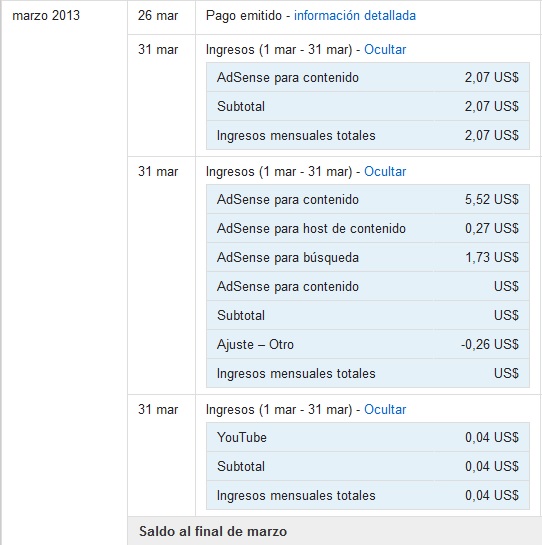
Task: Select the -0,26 US$ adjustment amount
Action: pos(490,344)
